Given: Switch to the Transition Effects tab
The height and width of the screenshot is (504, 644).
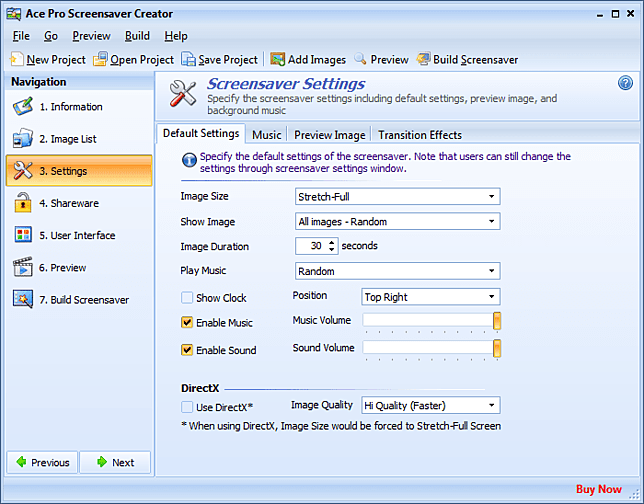Looking at the screenshot, I should (419, 135).
